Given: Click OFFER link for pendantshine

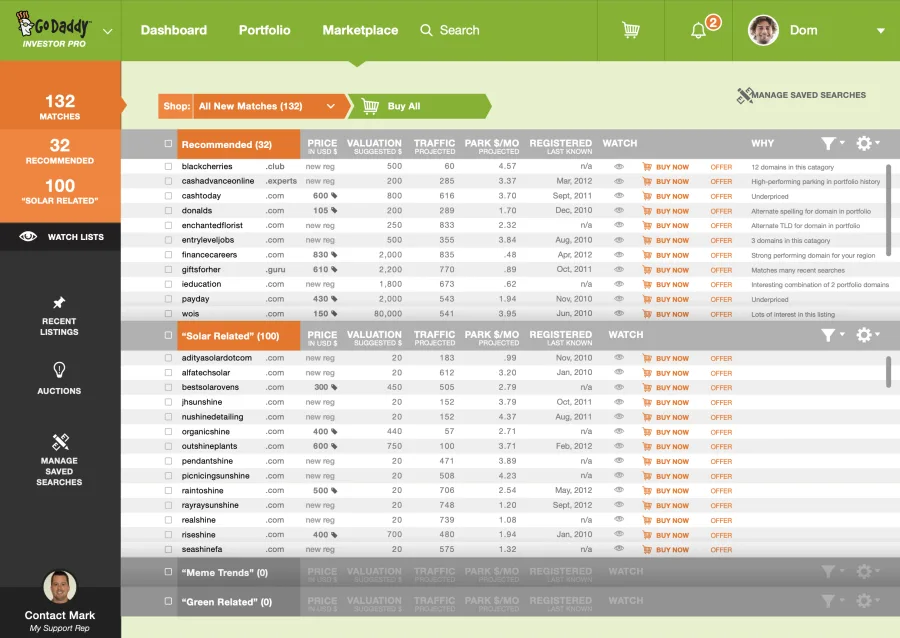Looking at the screenshot, I should [721, 461].
